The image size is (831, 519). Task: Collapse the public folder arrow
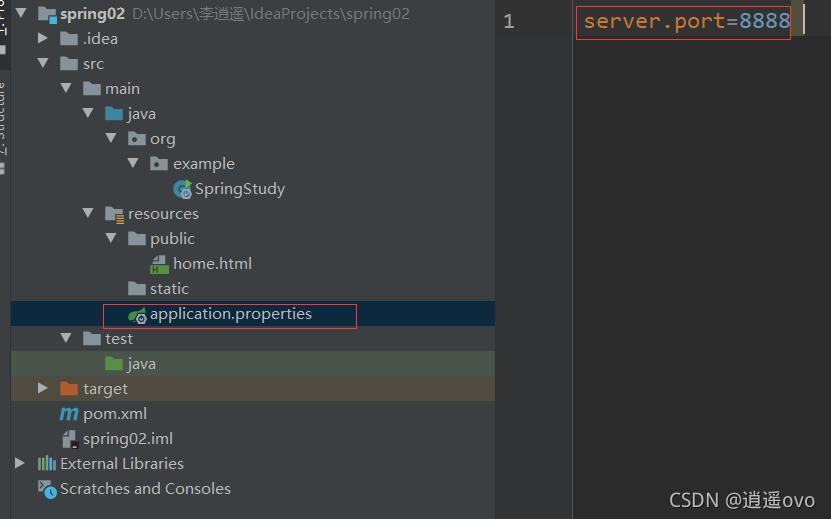coord(111,238)
